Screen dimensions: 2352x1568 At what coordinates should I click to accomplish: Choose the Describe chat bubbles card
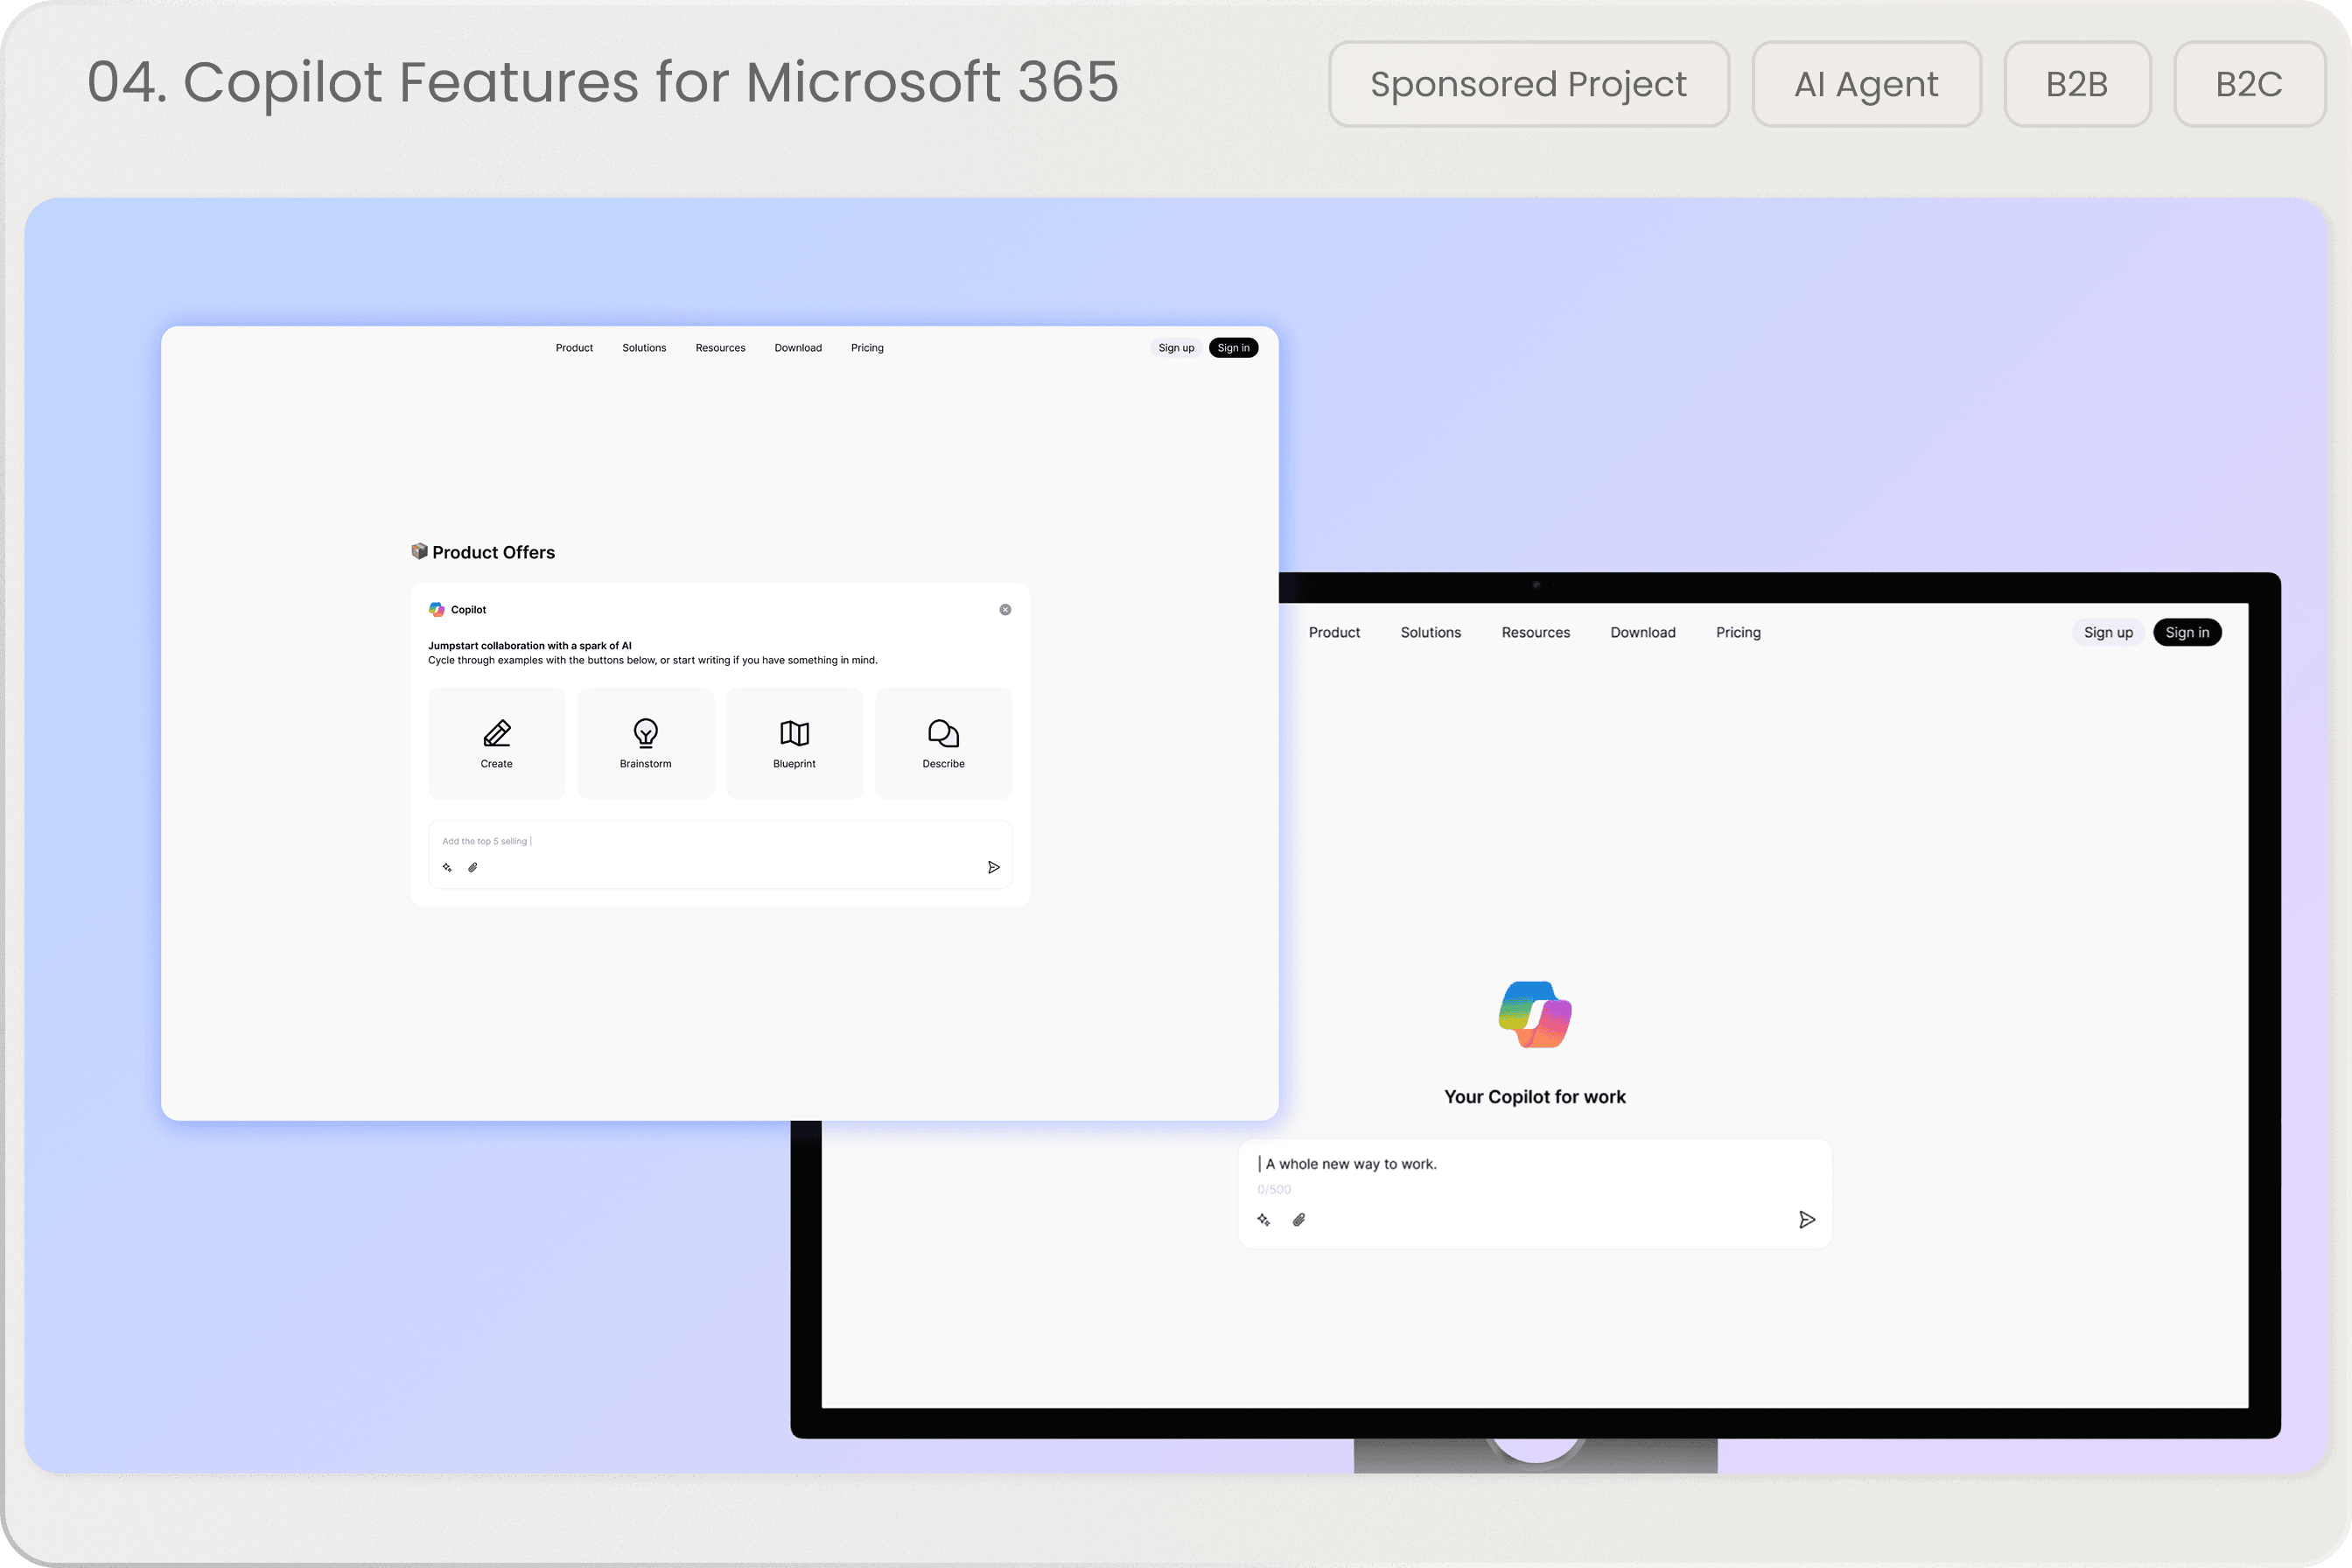pyautogui.click(x=944, y=743)
